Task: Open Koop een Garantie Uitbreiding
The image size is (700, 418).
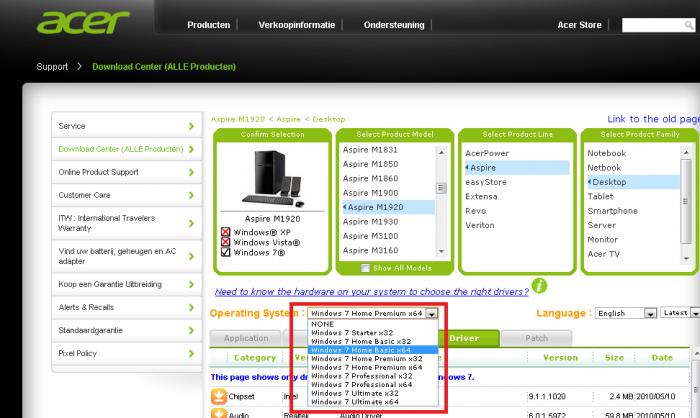Action: point(127,284)
